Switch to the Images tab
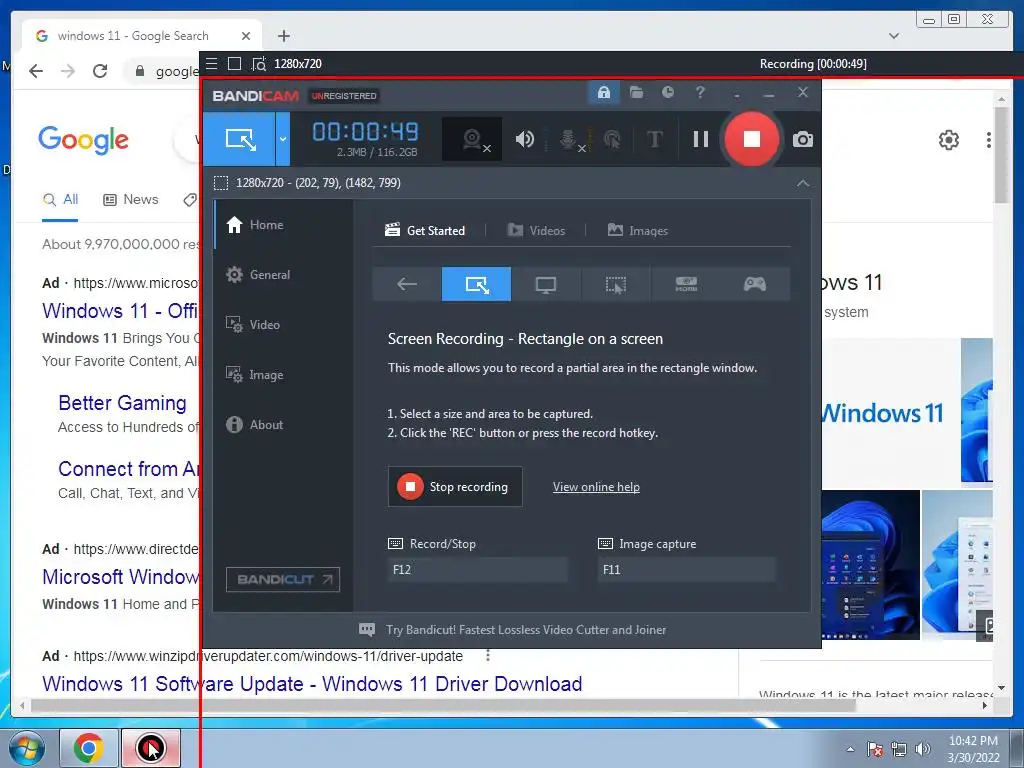Screen dimensions: 1024x768 point(637,231)
